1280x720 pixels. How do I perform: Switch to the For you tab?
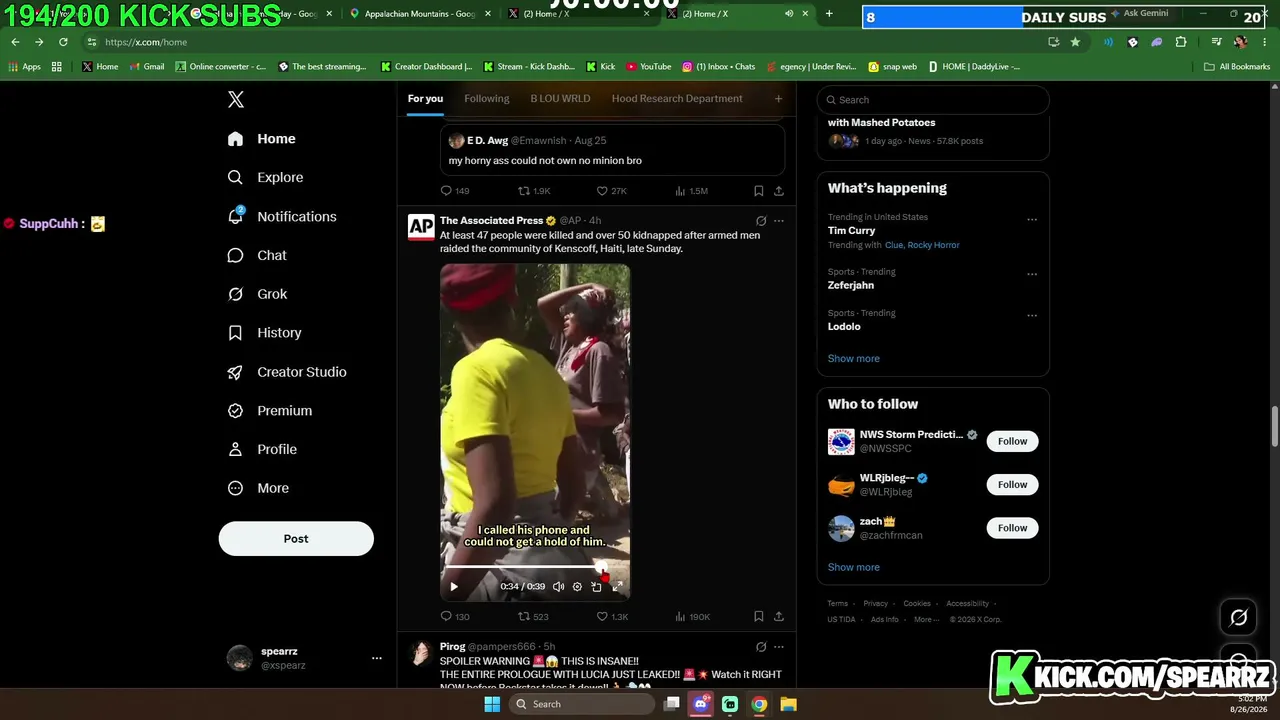pyautogui.click(x=425, y=98)
